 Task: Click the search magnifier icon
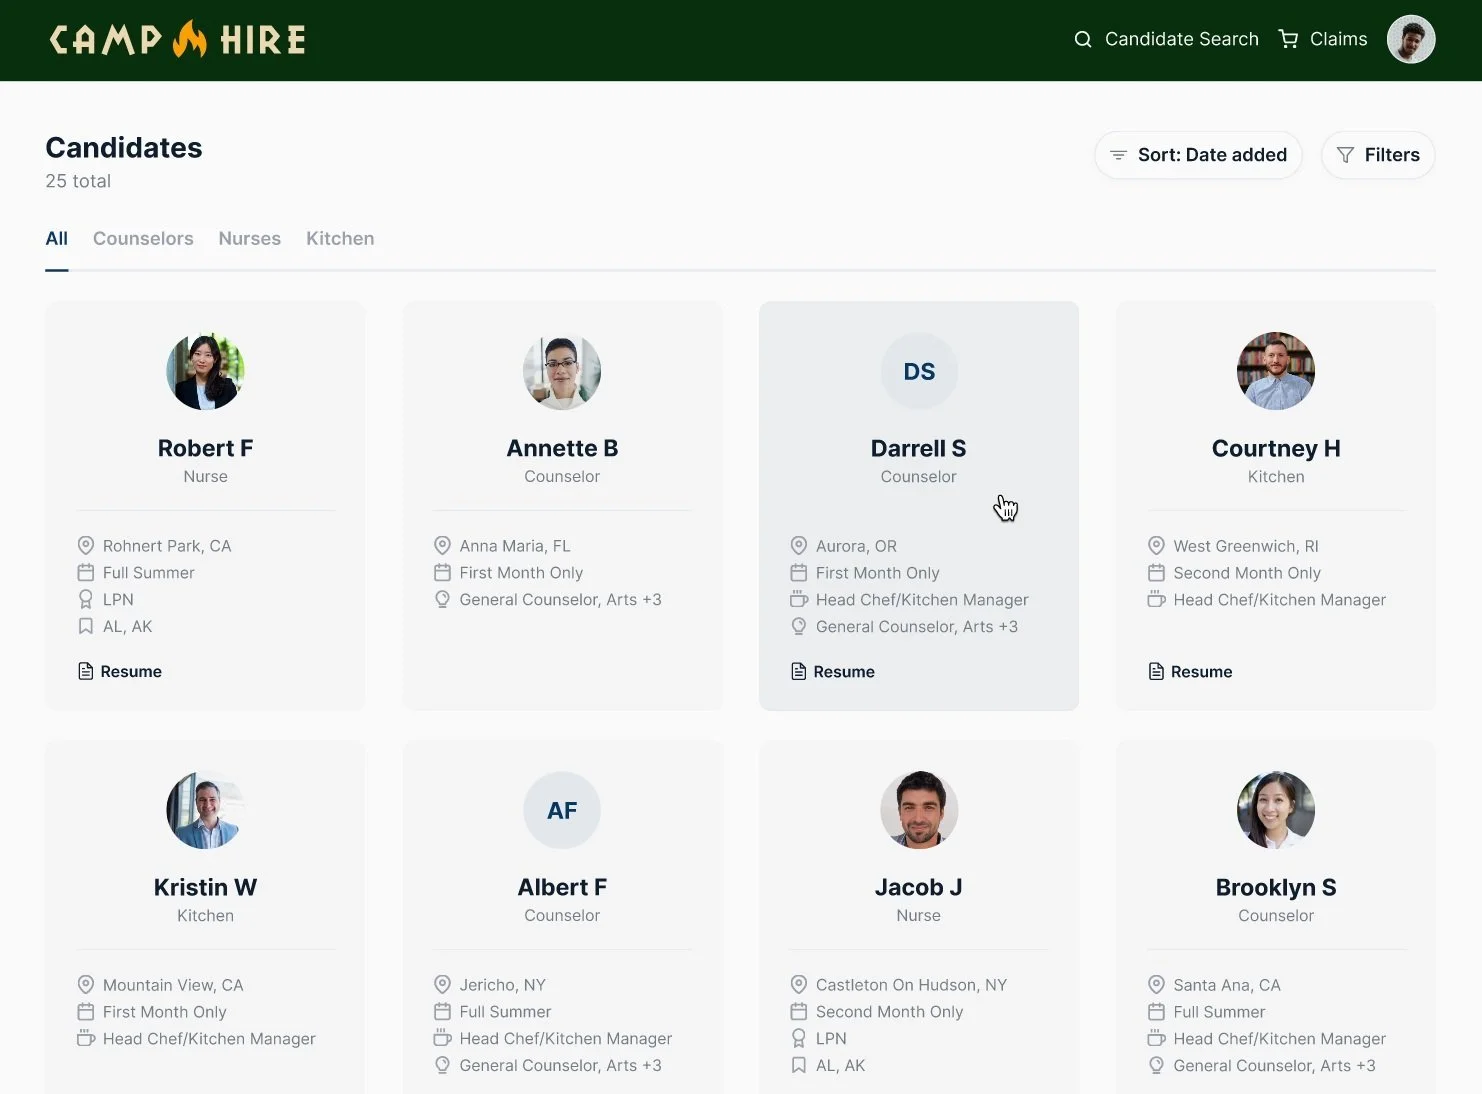coord(1083,40)
